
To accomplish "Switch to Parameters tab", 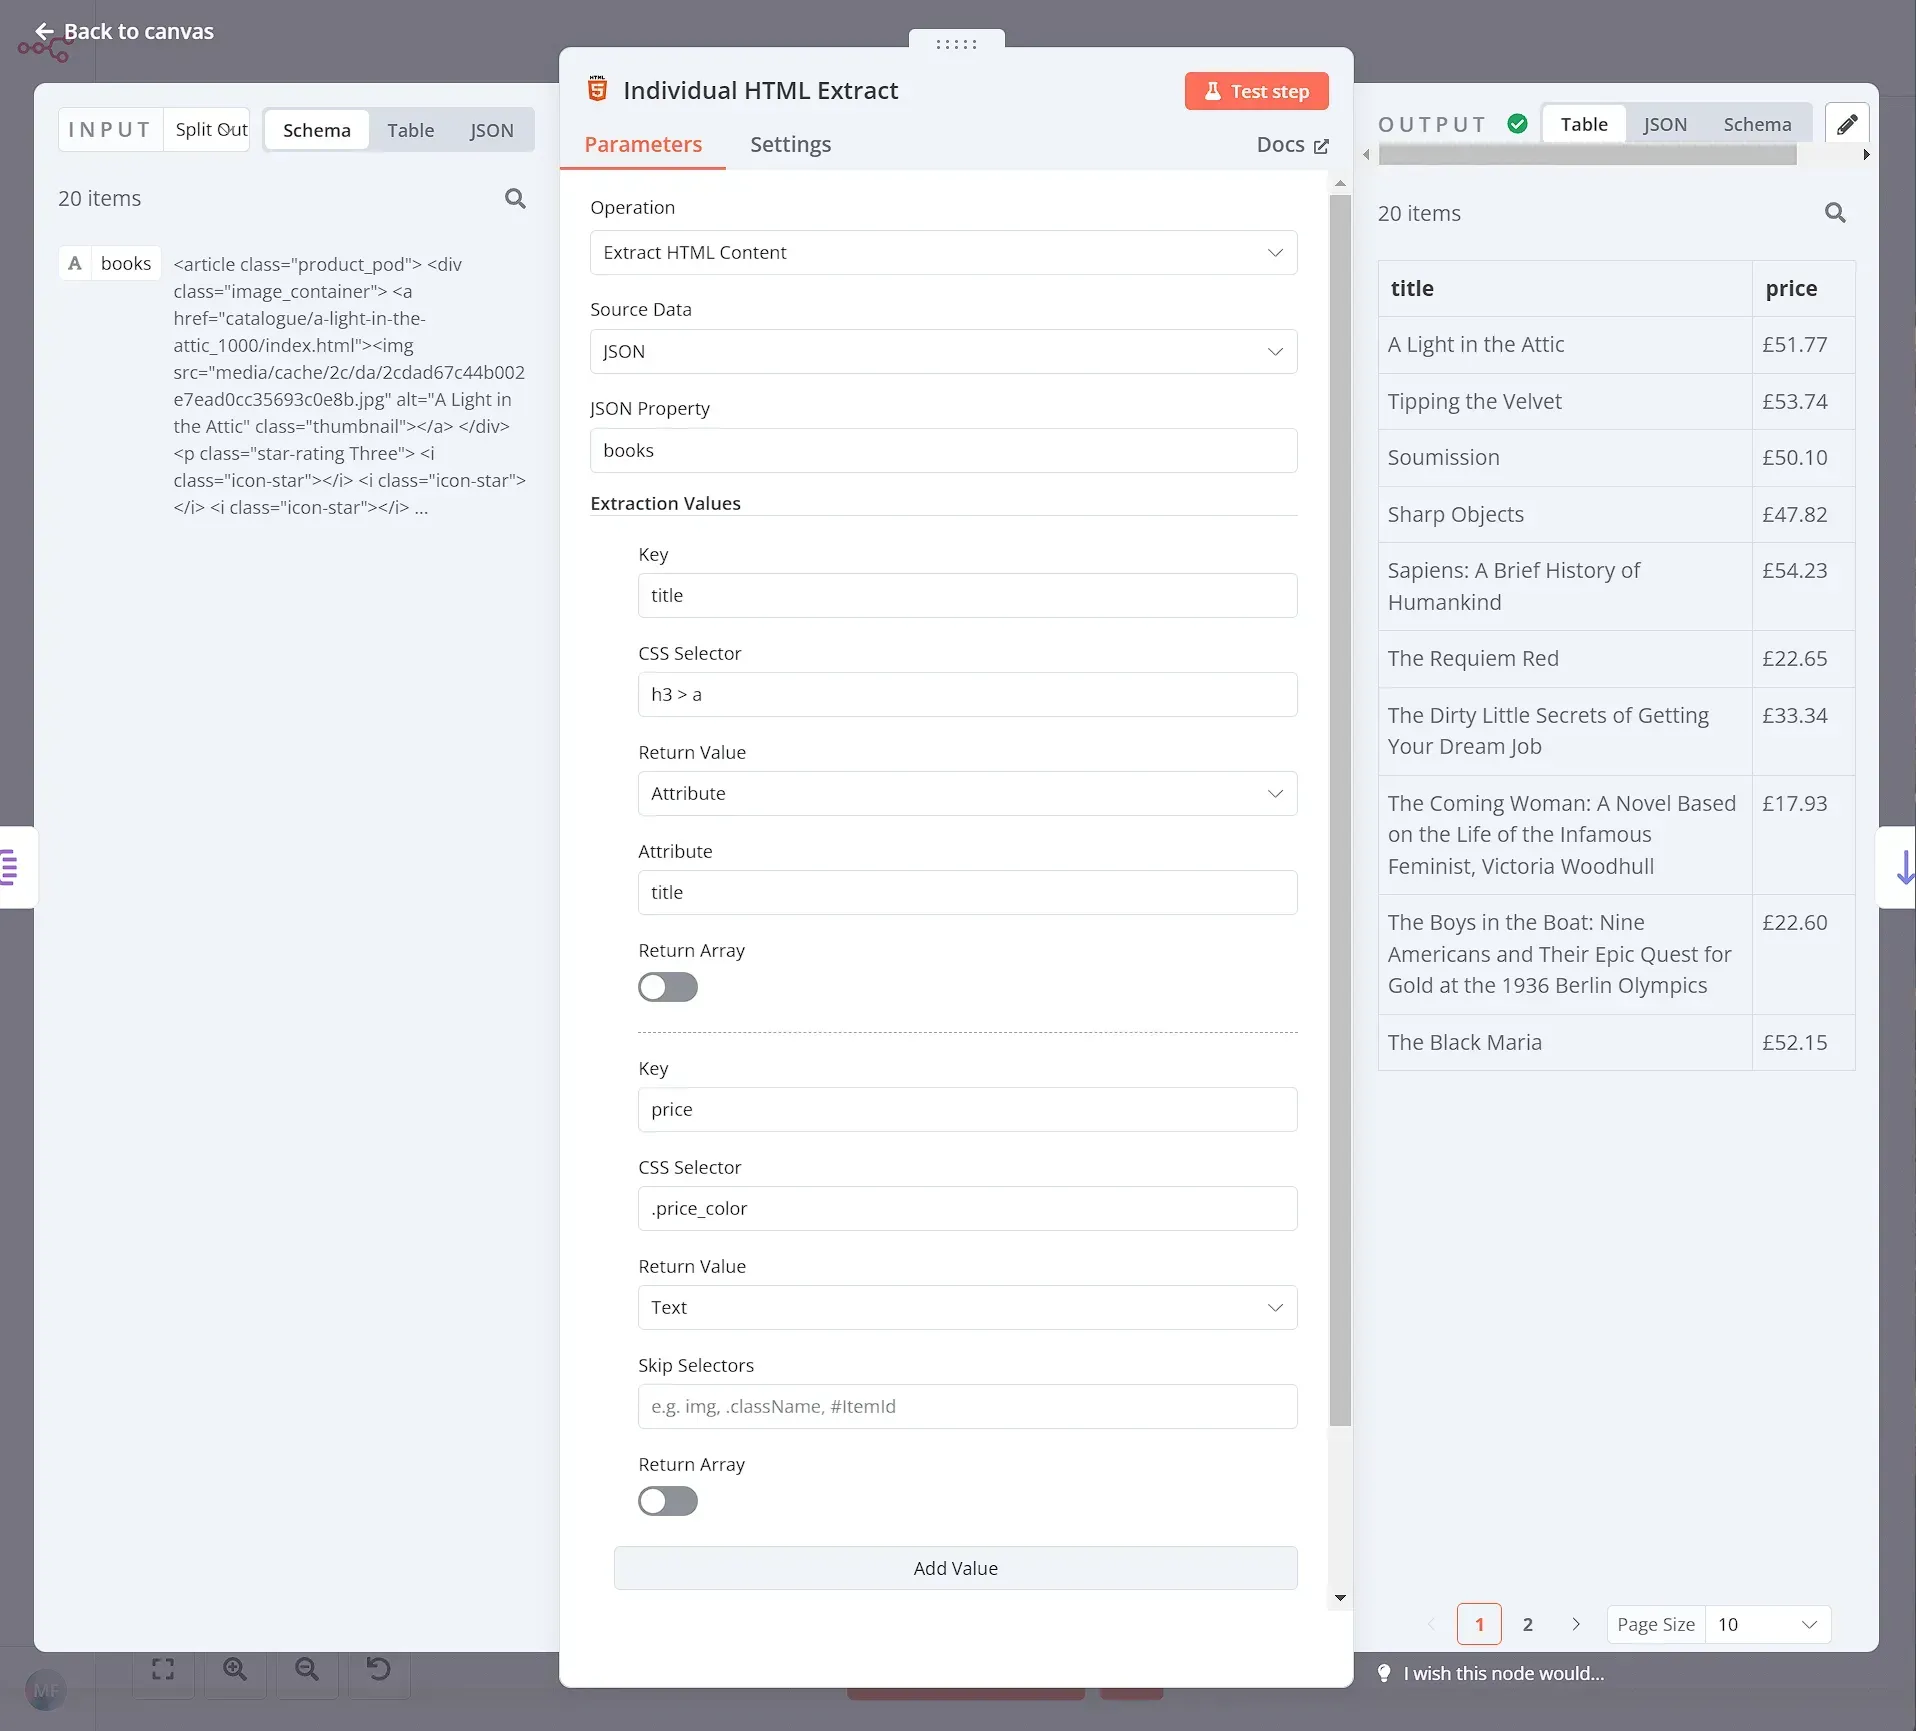I will click(643, 144).
